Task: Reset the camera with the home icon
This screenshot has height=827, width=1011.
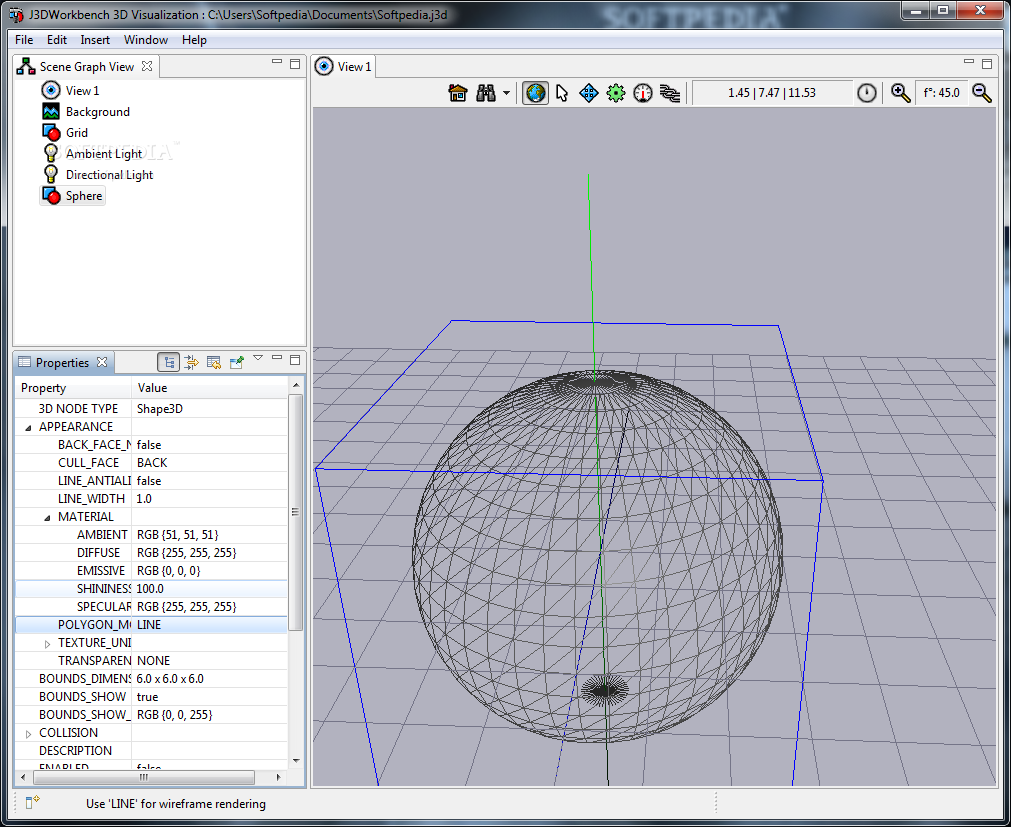Action: click(x=458, y=93)
